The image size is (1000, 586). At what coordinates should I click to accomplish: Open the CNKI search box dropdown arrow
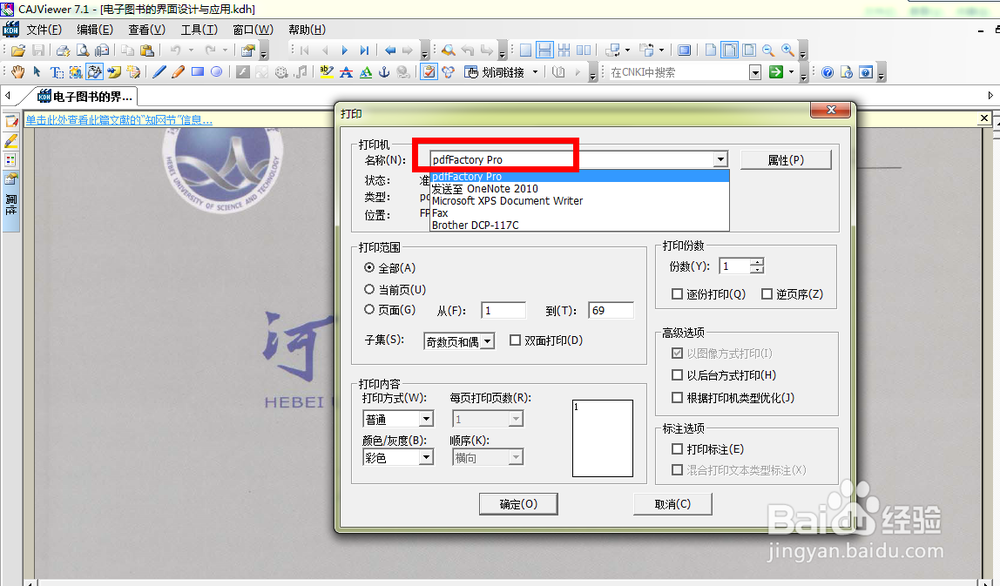pos(755,73)
